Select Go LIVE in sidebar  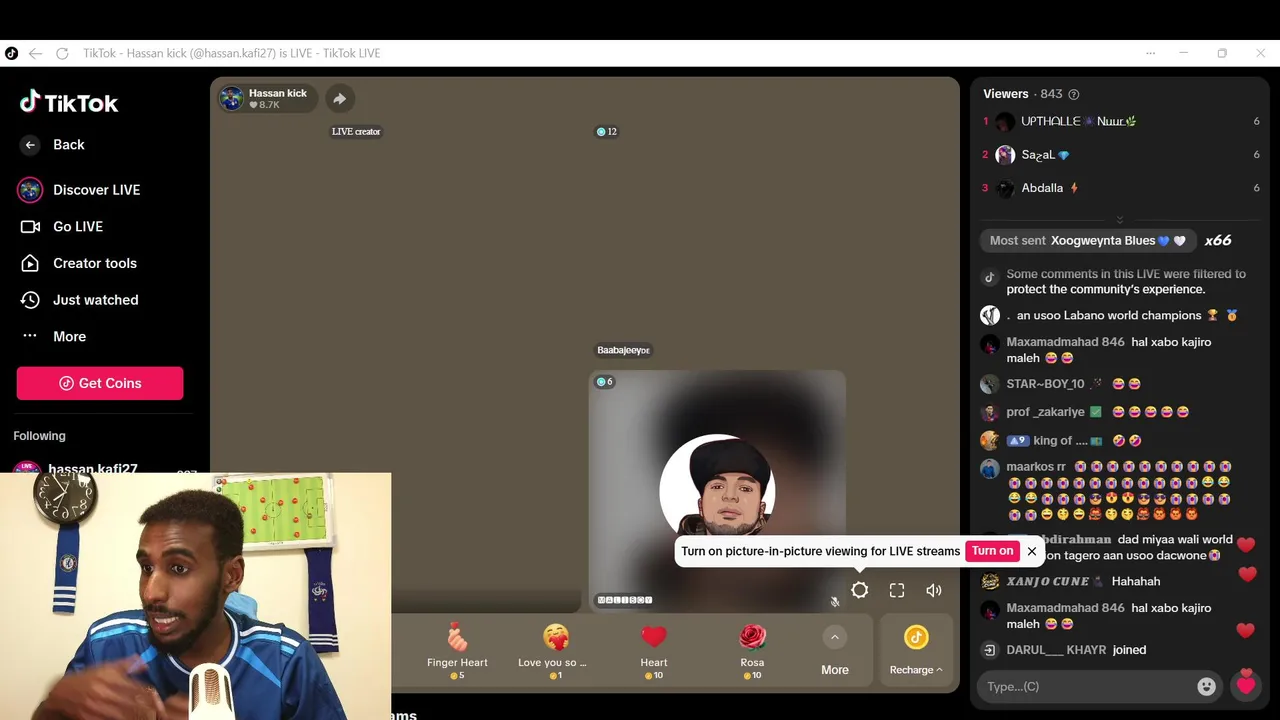(x=61, y=227)
